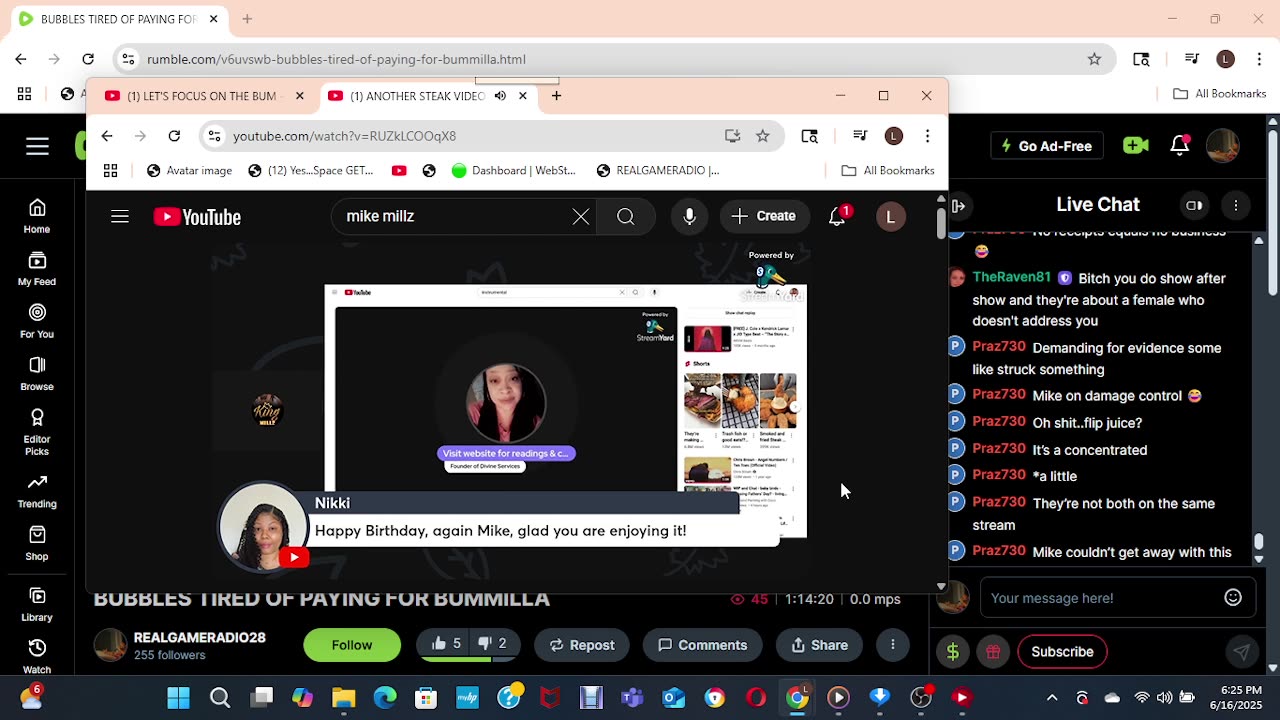The height and width of the screenshot is (720, 1280).
Task: Bookmark Rumble page with star icon
Action: tap(1094, 59)
